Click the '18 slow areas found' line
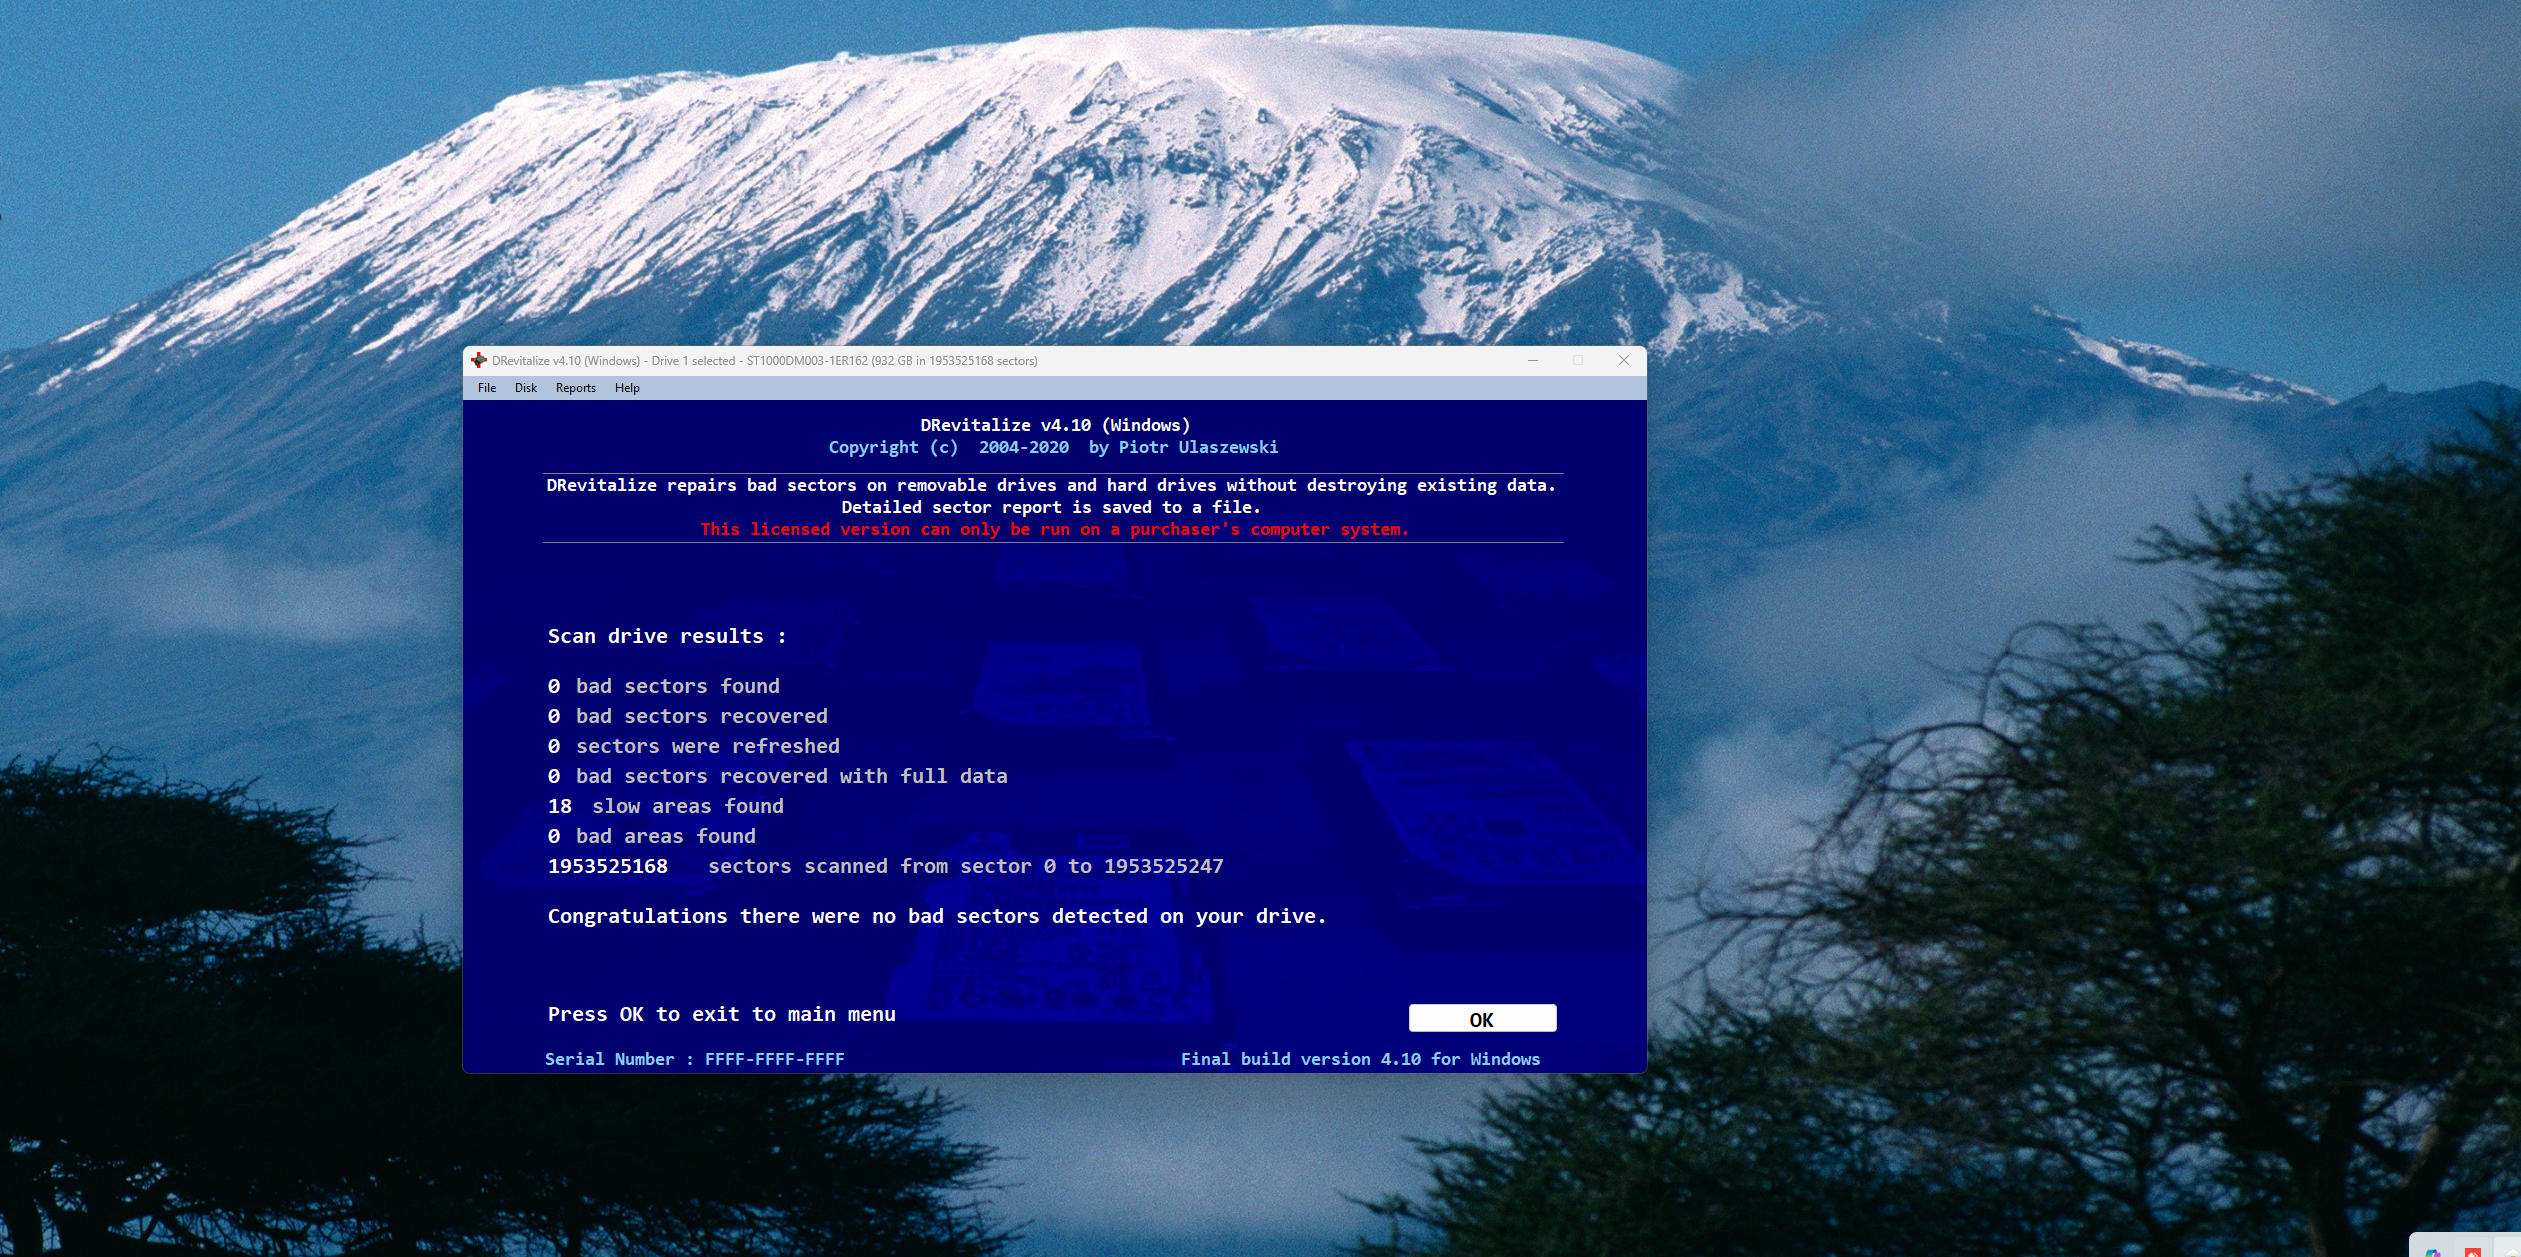Image resolution: width=2521 pixels, height=1257 pixels. (666, 806)
